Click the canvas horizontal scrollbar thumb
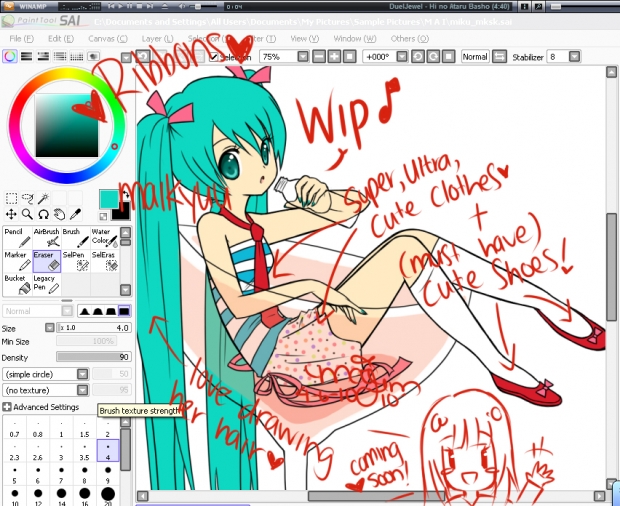This screenshot has height=506, width=620. coord(376,496)
